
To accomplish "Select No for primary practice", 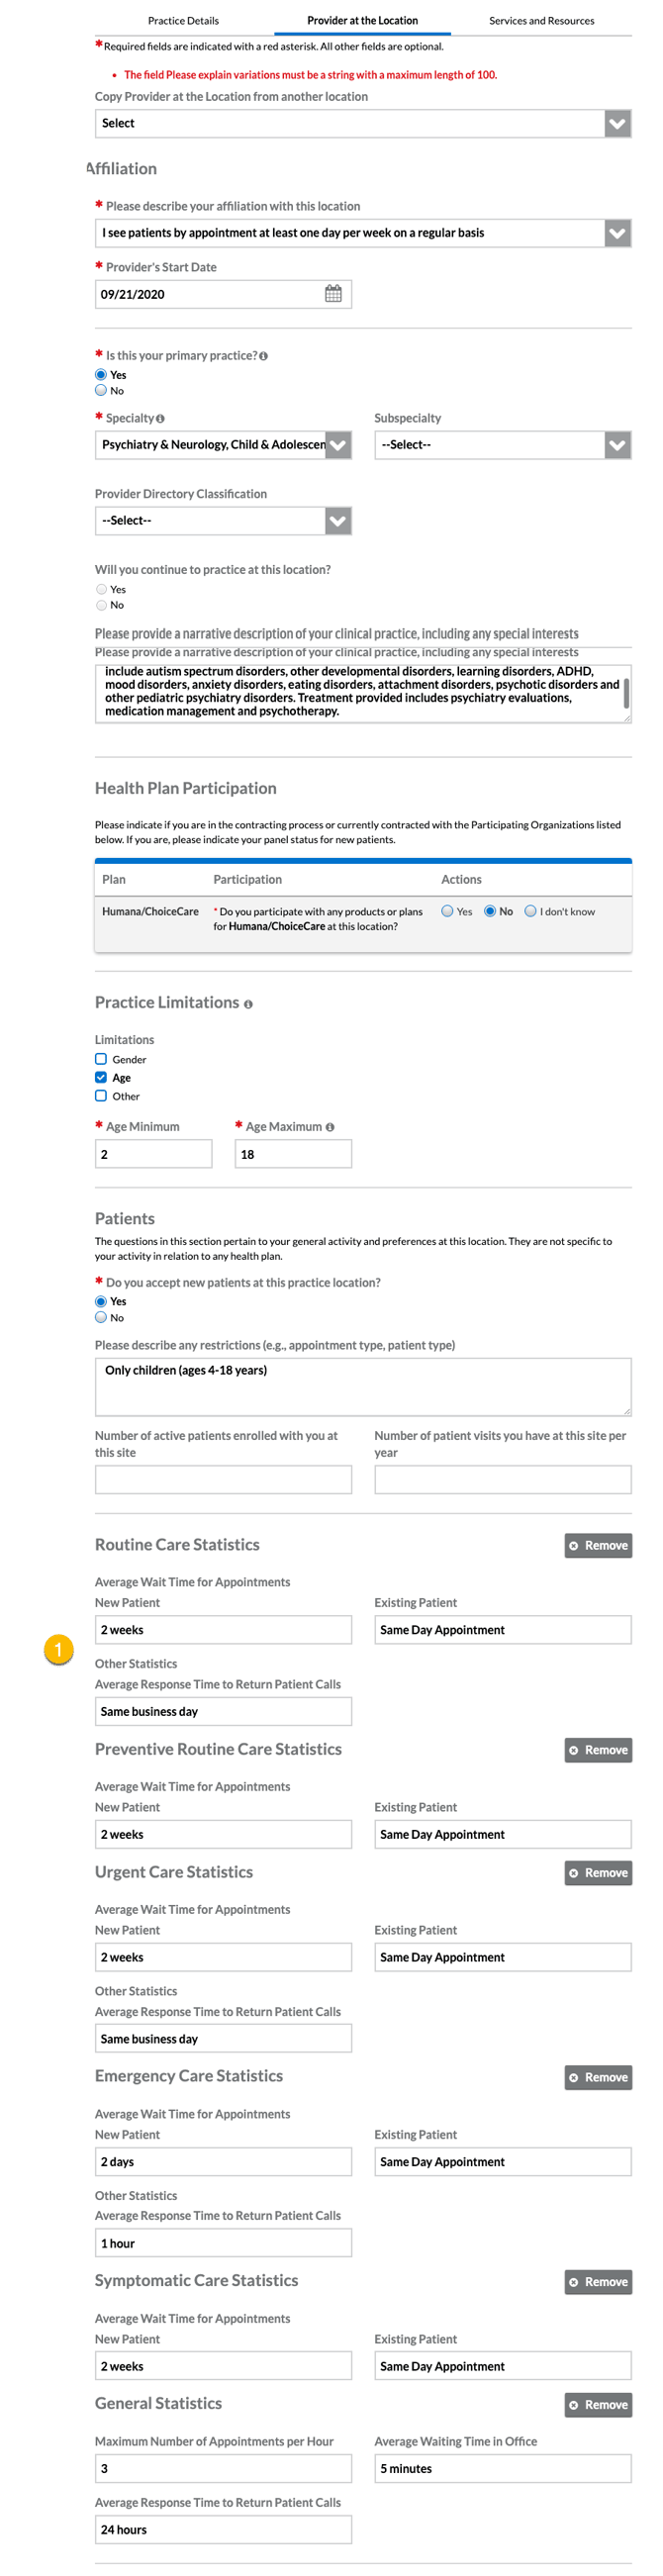I will click(101, 391).
